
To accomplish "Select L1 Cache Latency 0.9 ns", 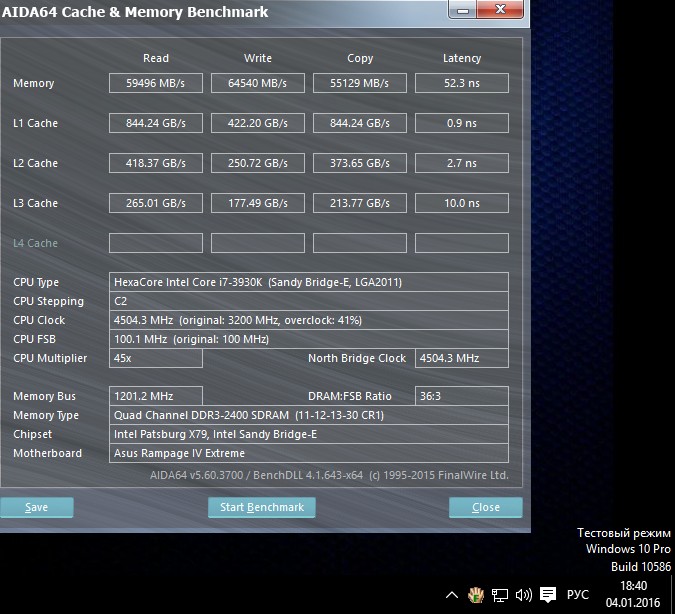I will [x=462, y=123].
